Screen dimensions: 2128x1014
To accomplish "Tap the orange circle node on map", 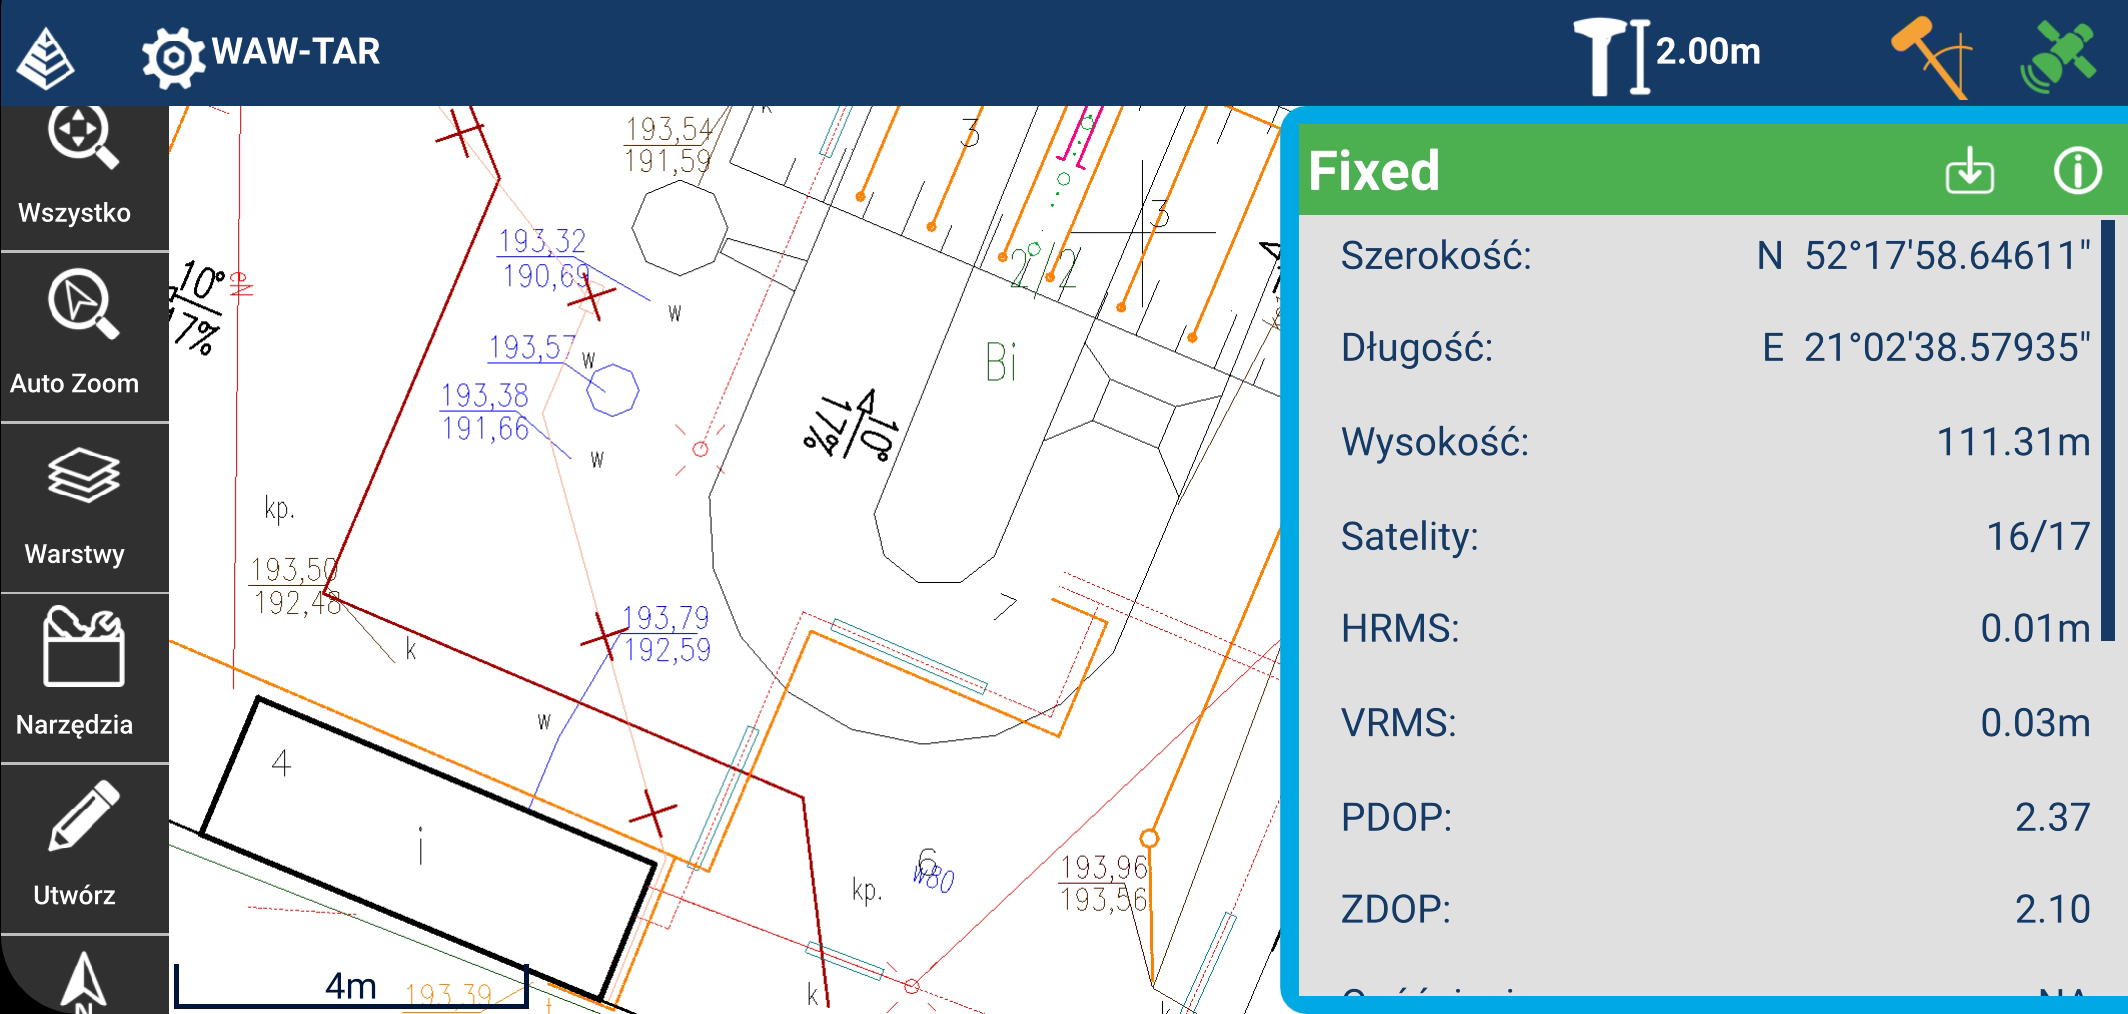I will (1150, 838).
